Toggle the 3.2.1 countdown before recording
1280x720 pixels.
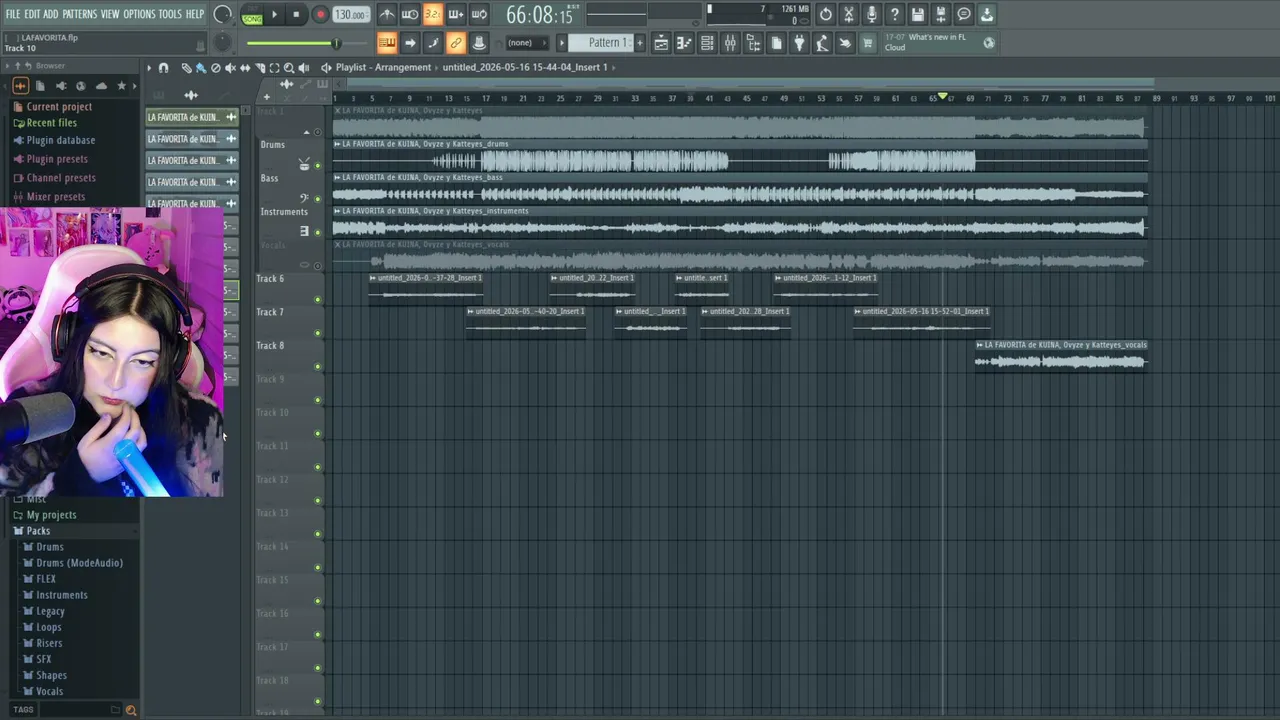pyautogui.click(x=433, y=15)
